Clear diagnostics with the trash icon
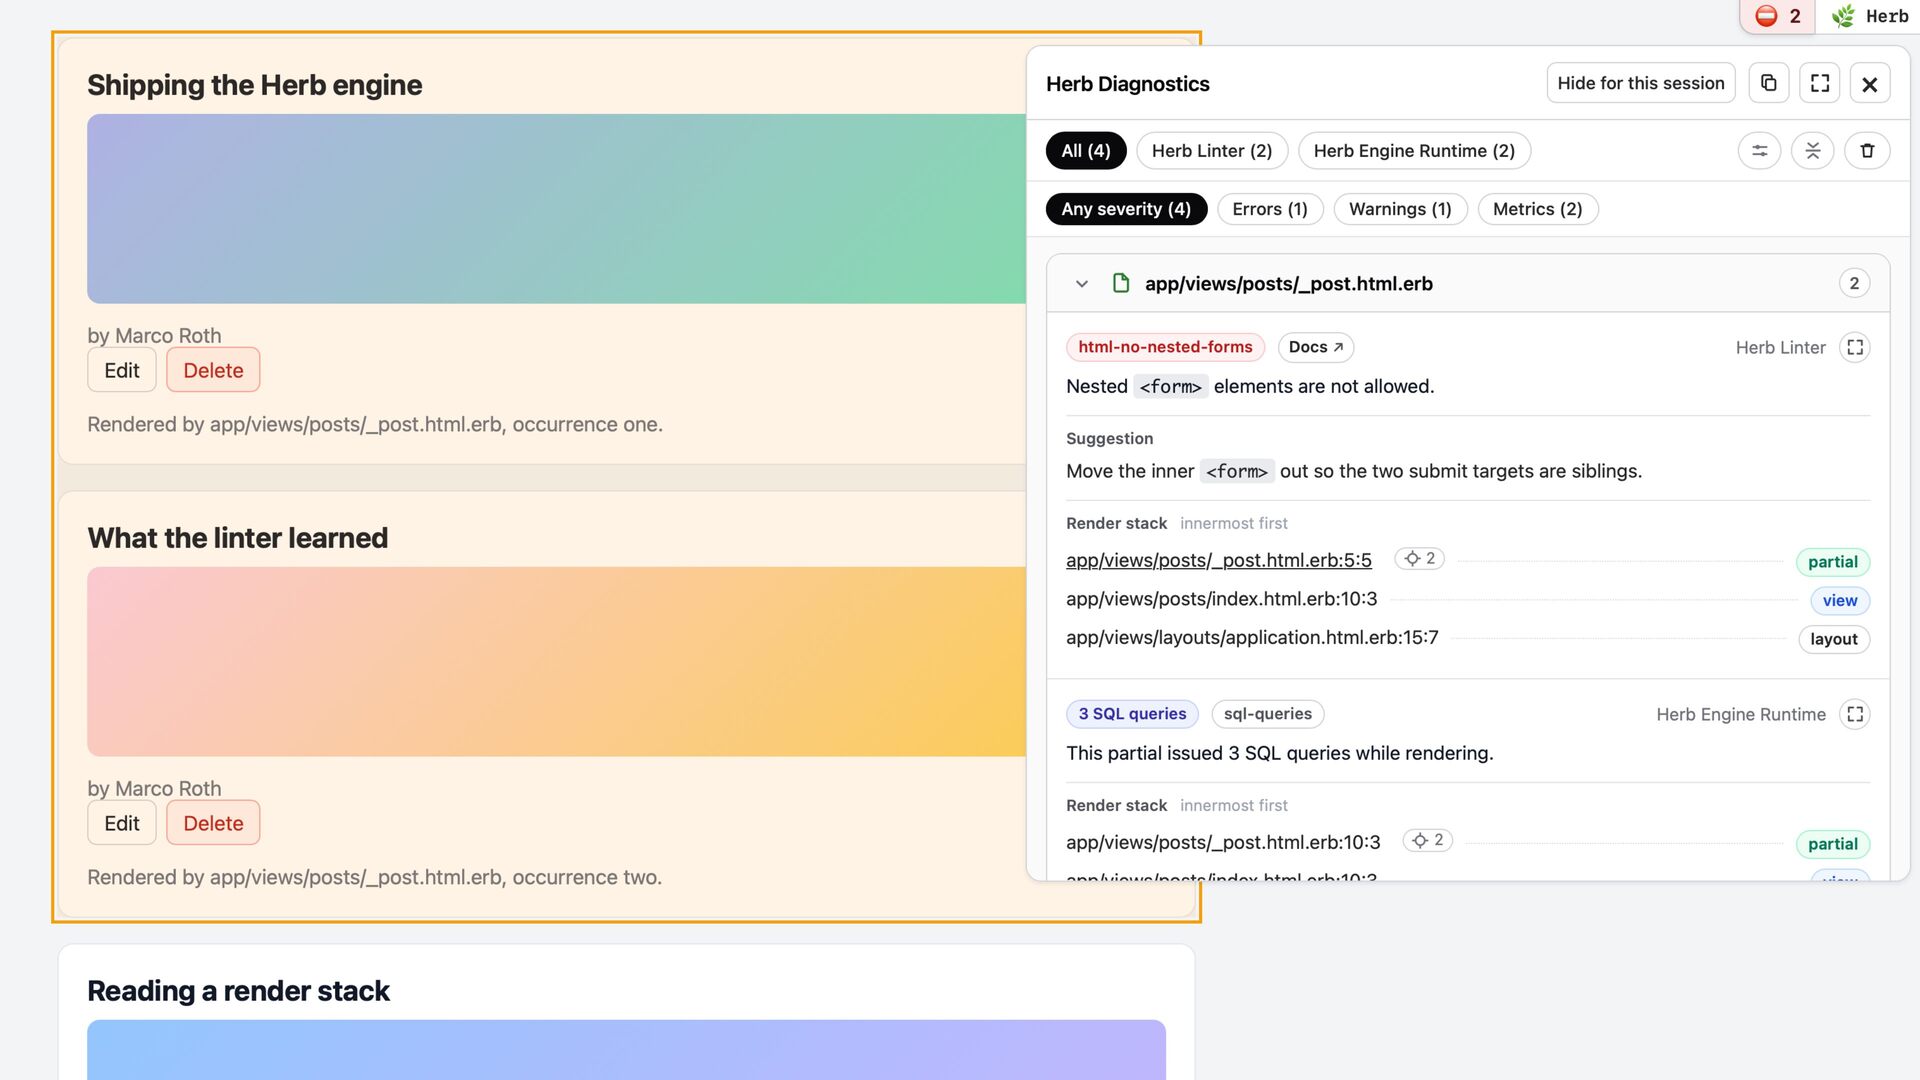This screenshot has width=1920, height=1080. [1867, 151]
